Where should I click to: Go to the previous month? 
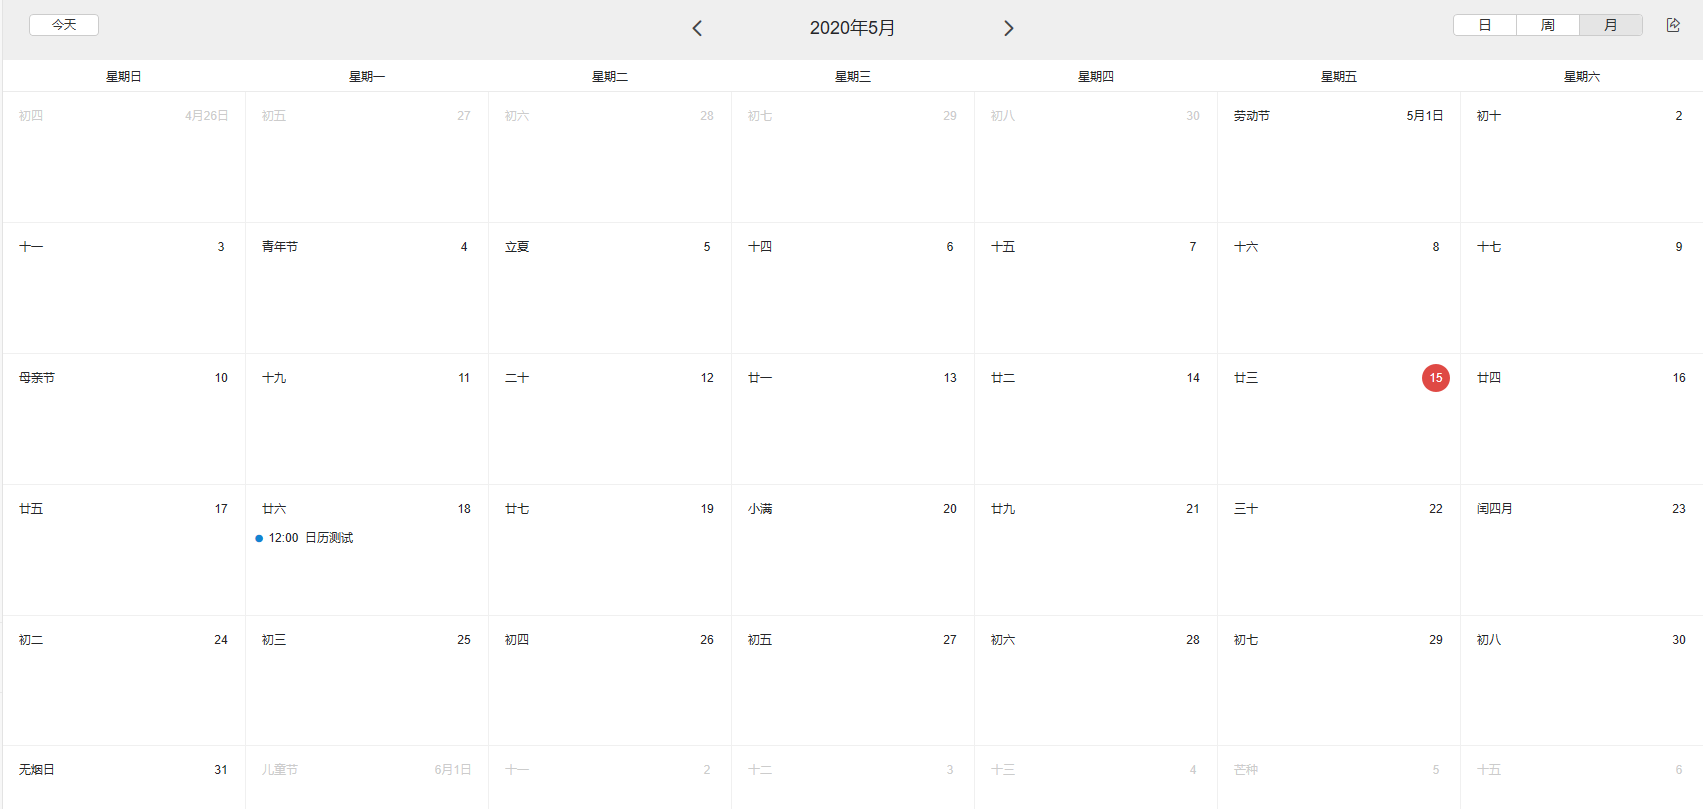tap(697, 28)
